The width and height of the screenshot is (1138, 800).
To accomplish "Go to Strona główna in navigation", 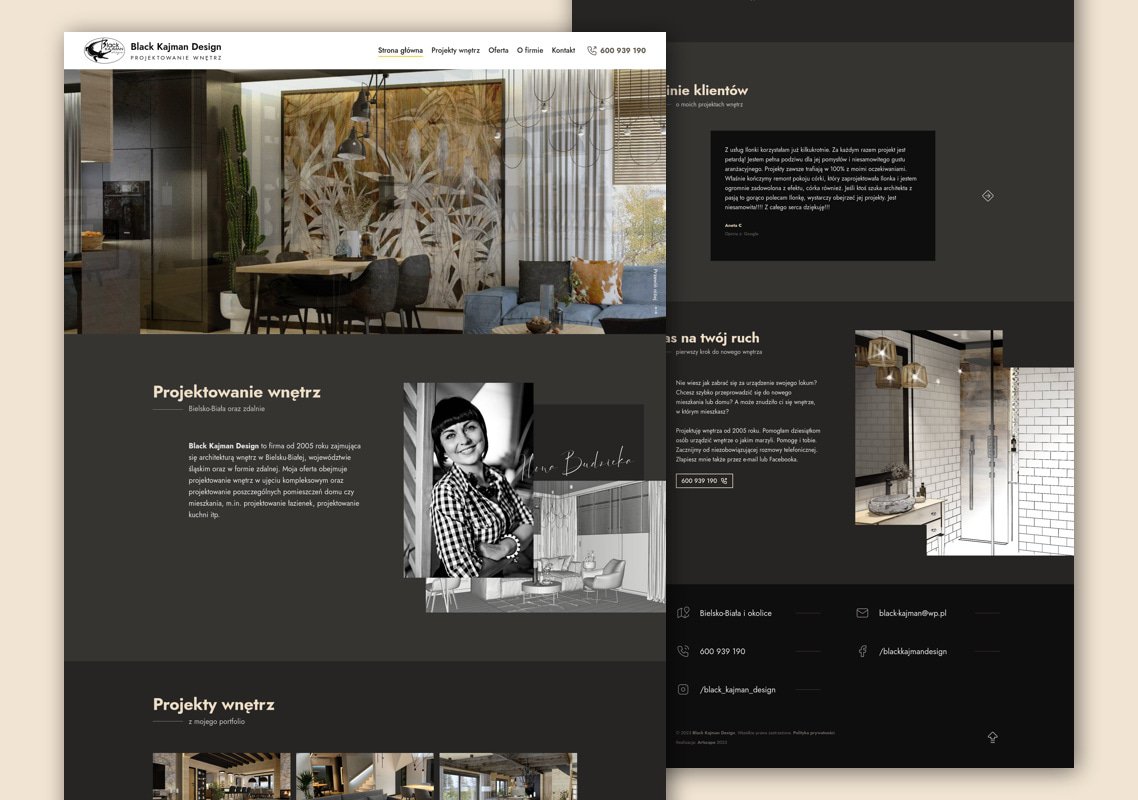I will 400,50.
